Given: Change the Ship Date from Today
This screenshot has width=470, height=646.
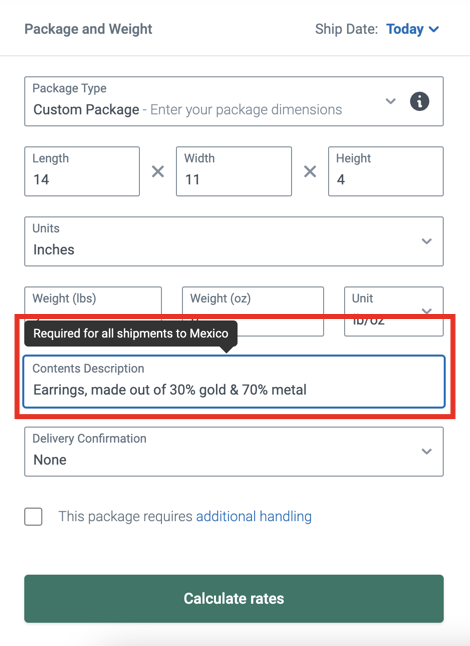Looking at the screenshot, I should point(412,29).
